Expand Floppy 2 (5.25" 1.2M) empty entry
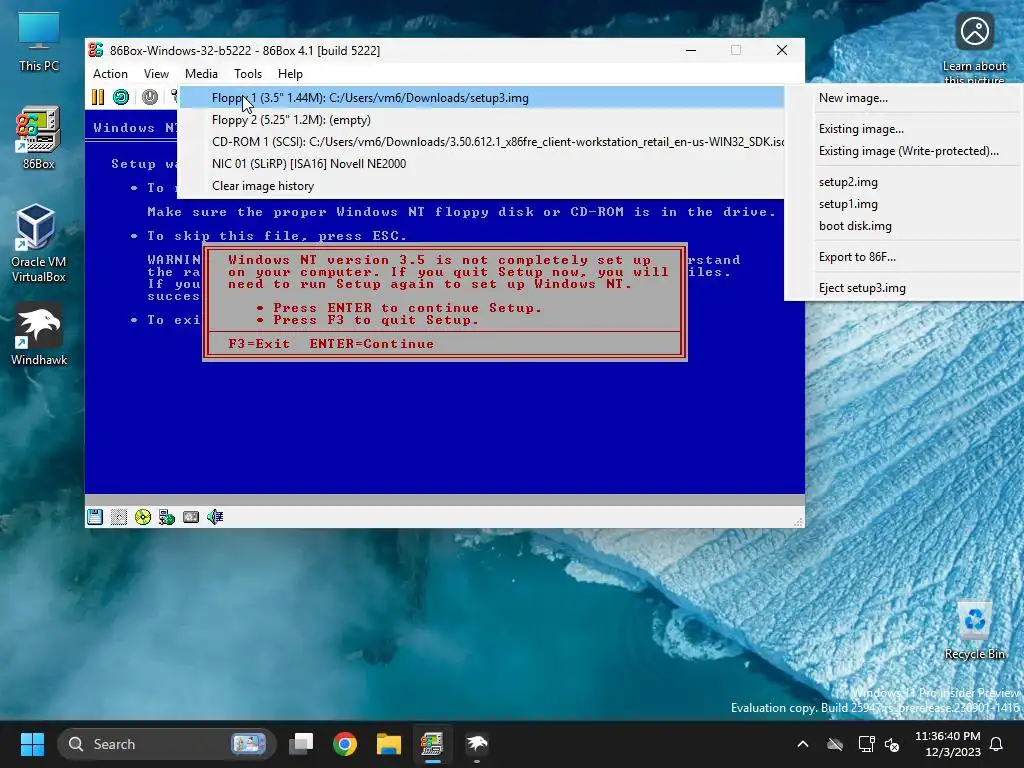The width and height of the screenshot is (1024, 768). tap(481, 120)
